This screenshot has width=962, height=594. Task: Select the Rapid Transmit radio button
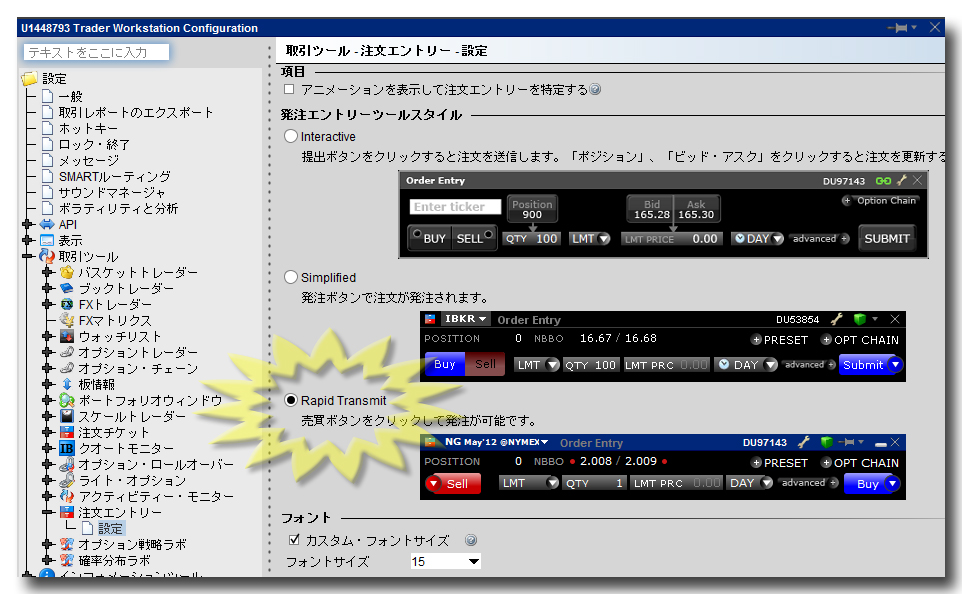pos(291,400)
